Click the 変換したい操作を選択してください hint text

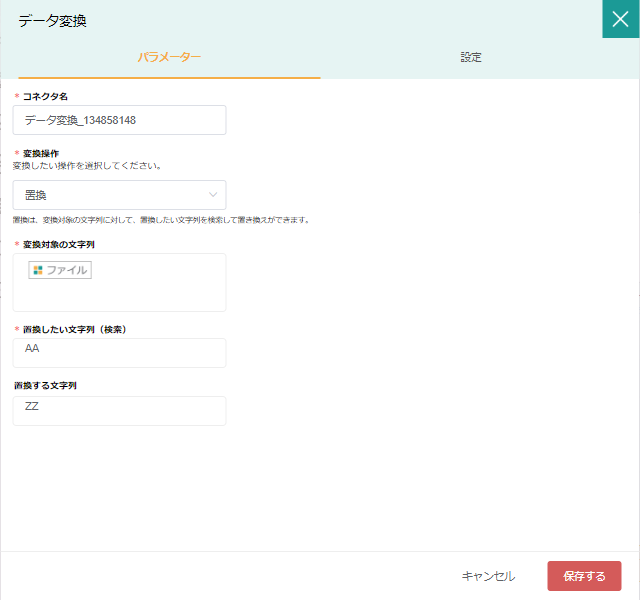click(87, 165)
